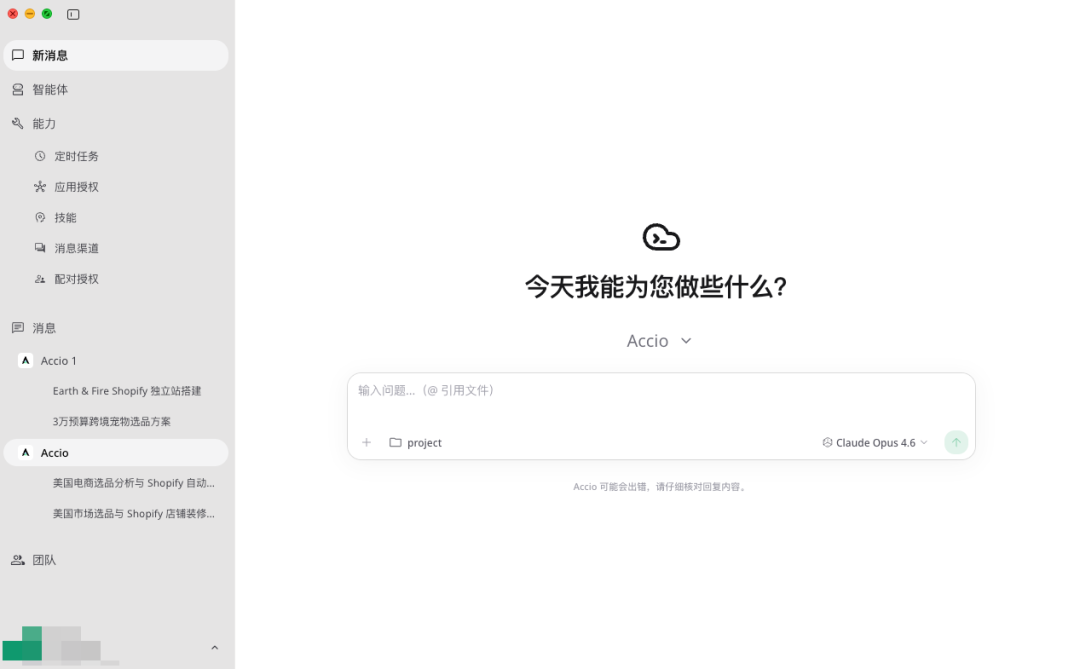Click the selected Accio row's logo icon
This screenshot has height=669, width=1080.
coord(25,453)
